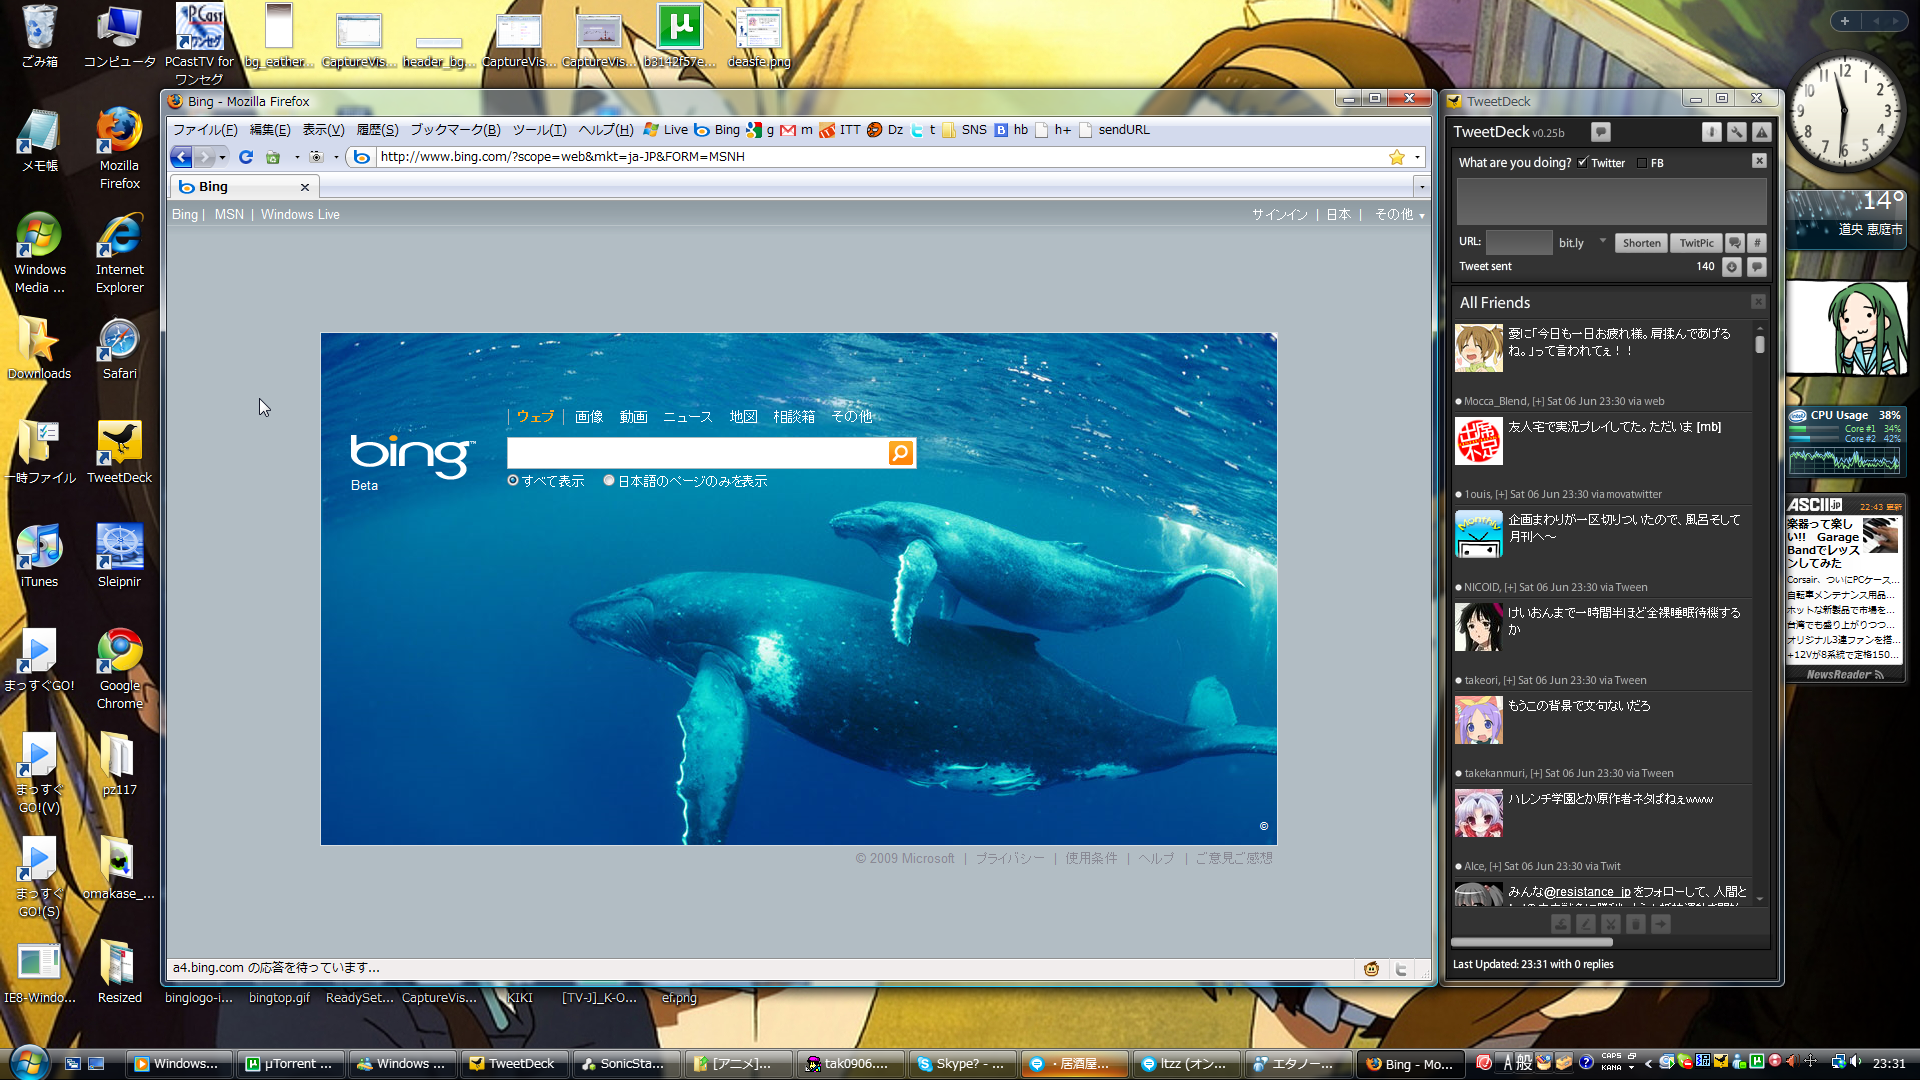Click Bing orange search magnifier button
Viewport: 1920px width, 1080px height.
tap(900, 453)
